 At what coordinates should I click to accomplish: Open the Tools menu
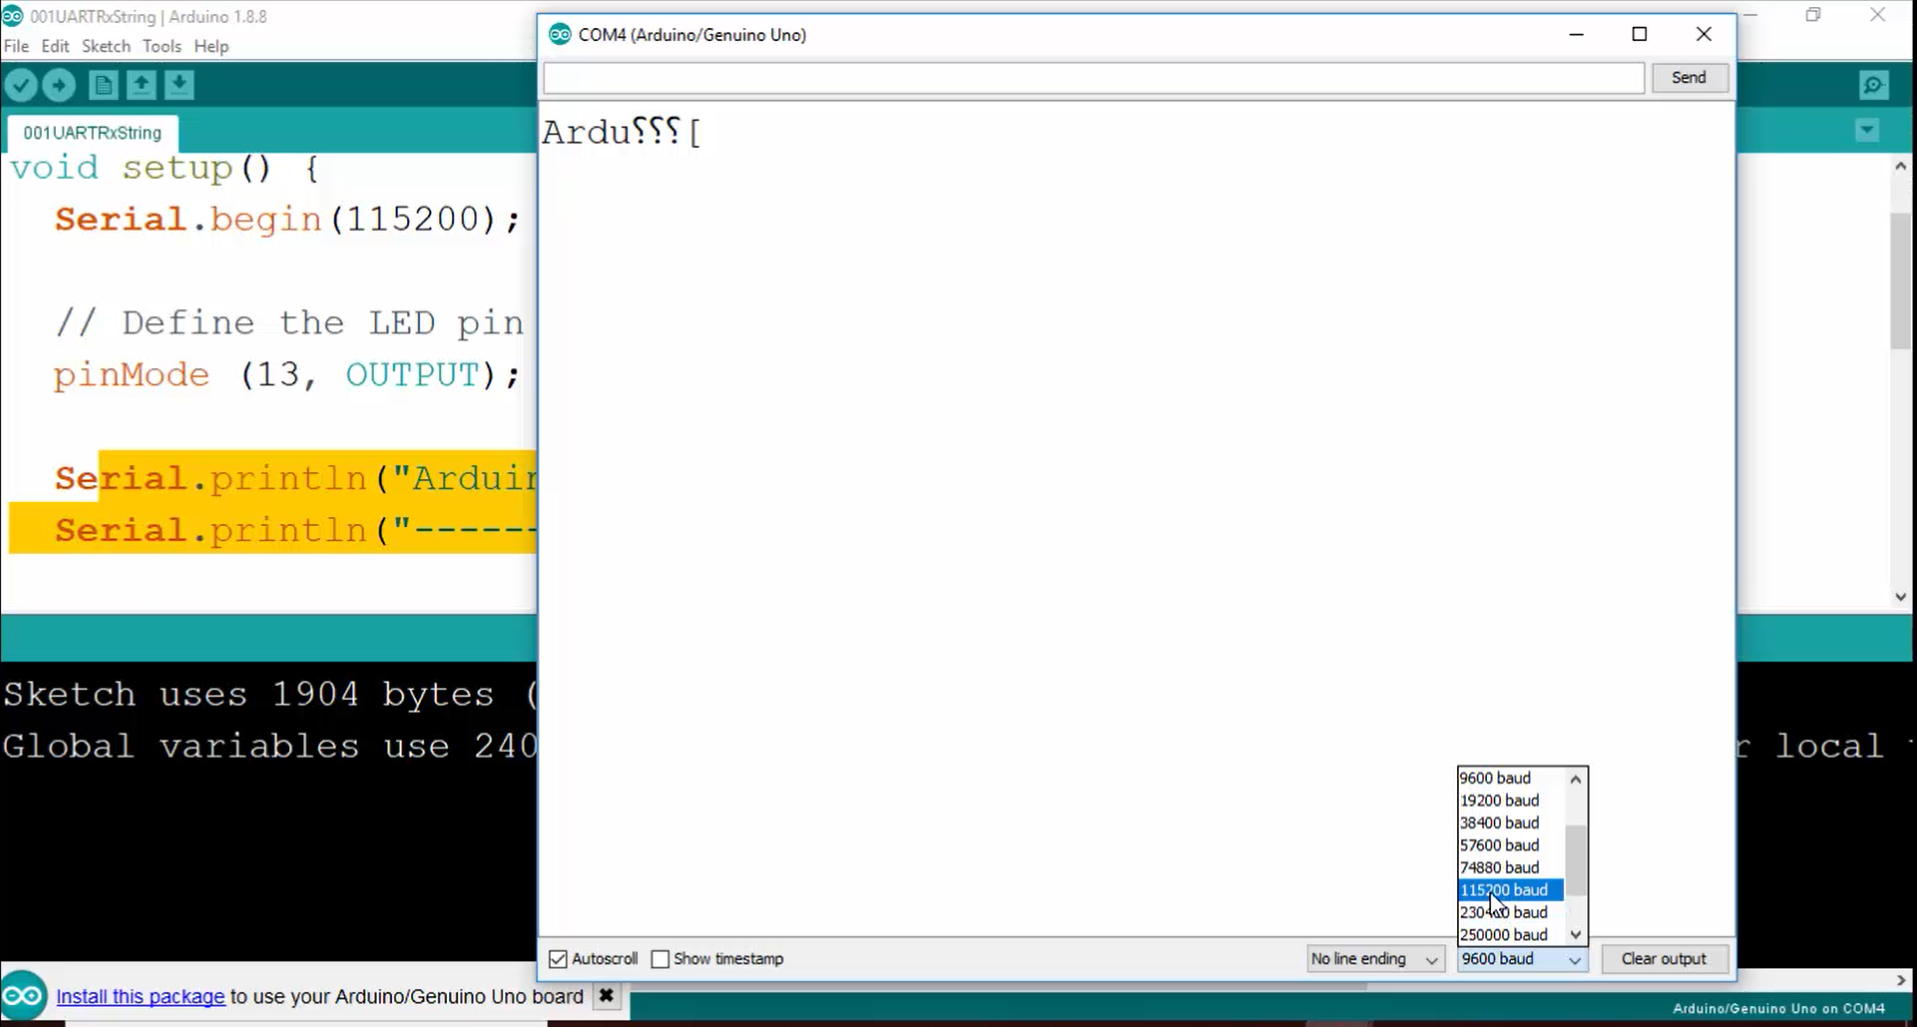point(161,46)
